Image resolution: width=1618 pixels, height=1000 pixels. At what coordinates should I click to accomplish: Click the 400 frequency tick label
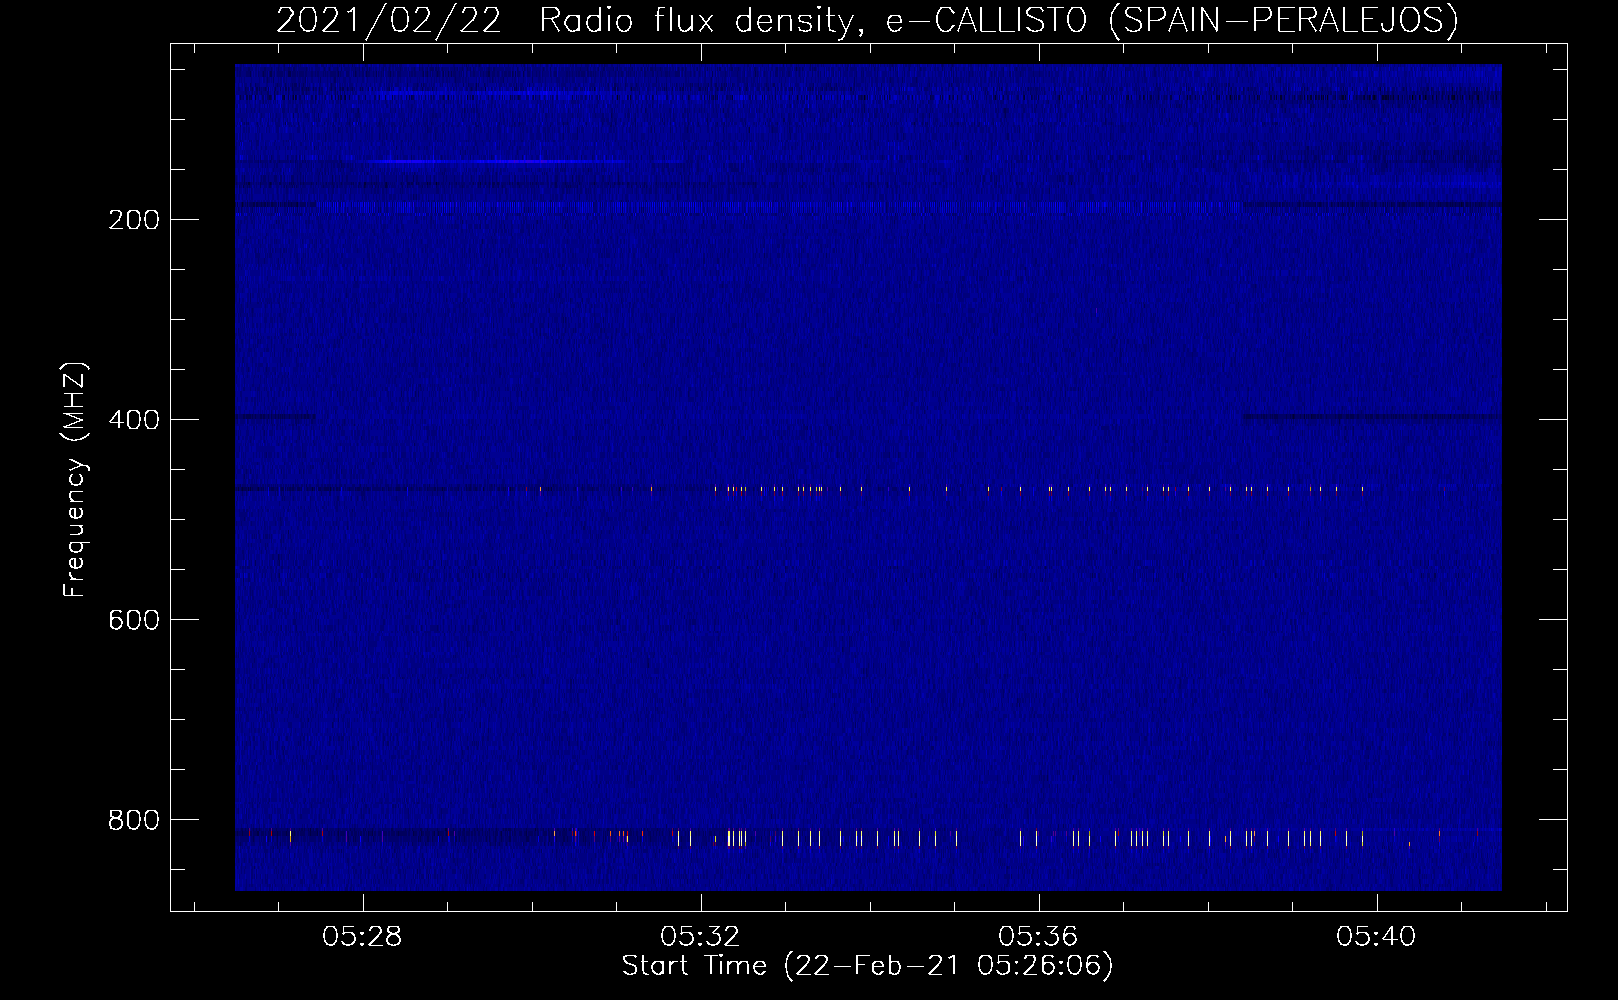(x=133, y=420)
